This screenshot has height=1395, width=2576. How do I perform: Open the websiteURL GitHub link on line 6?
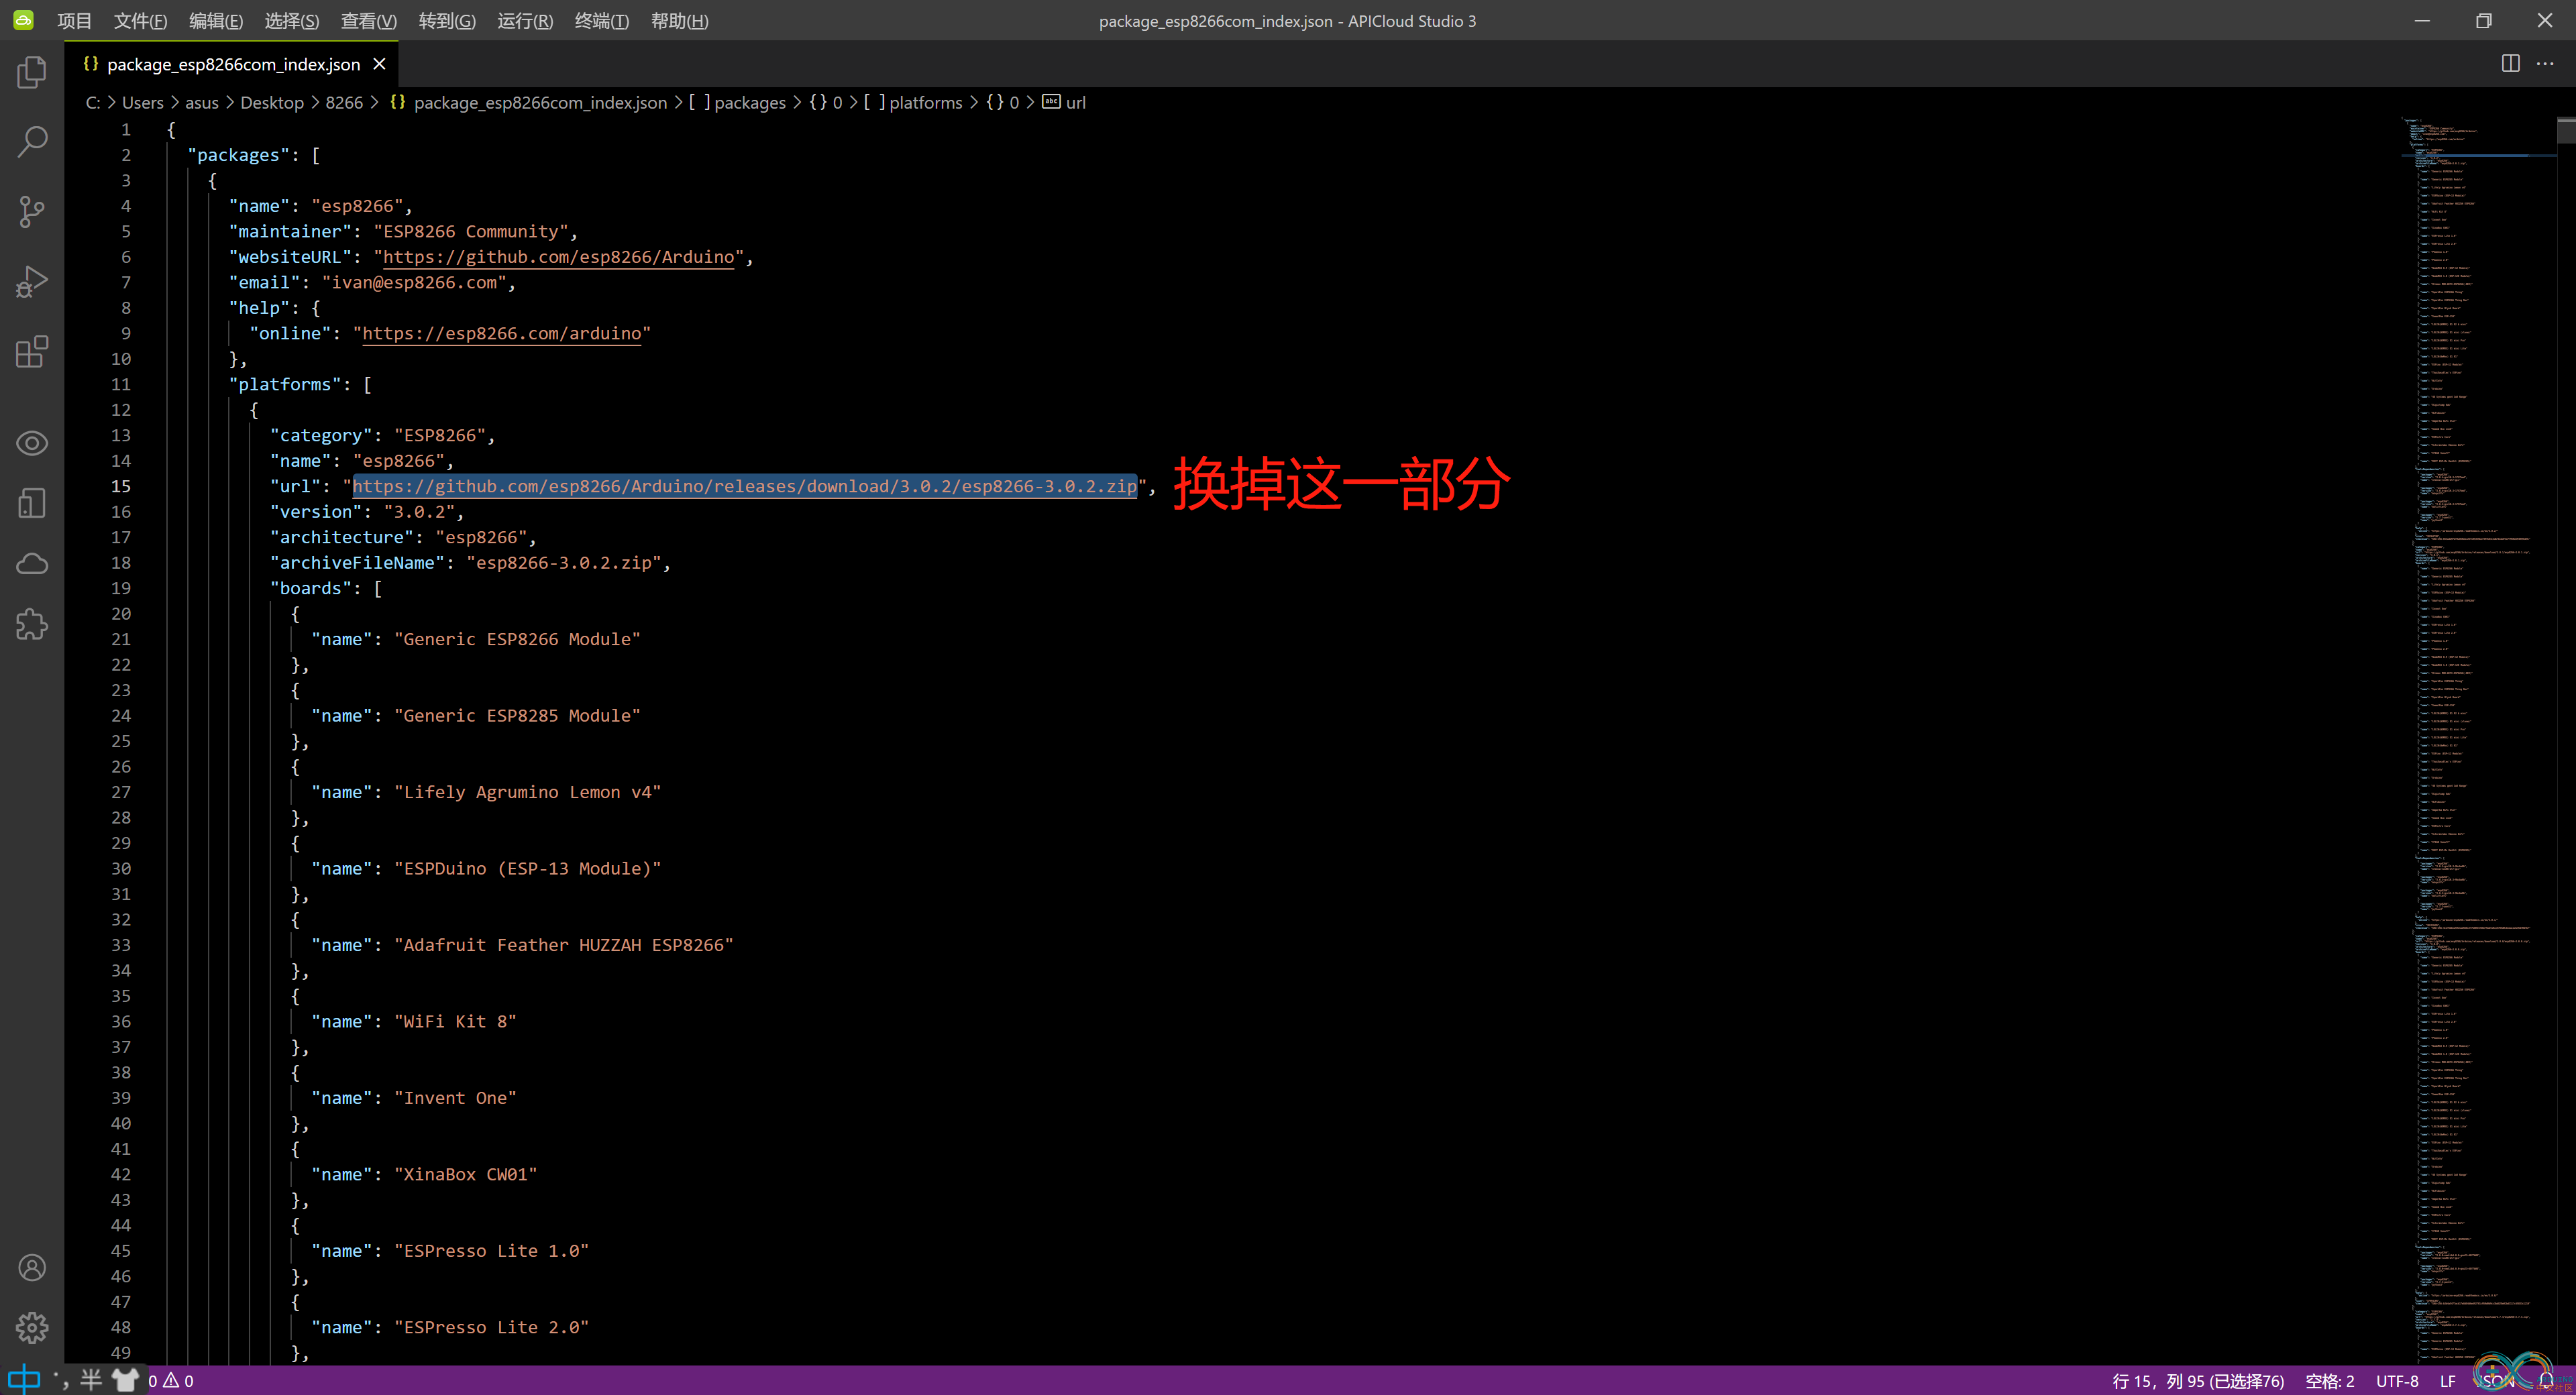(558, 257)
